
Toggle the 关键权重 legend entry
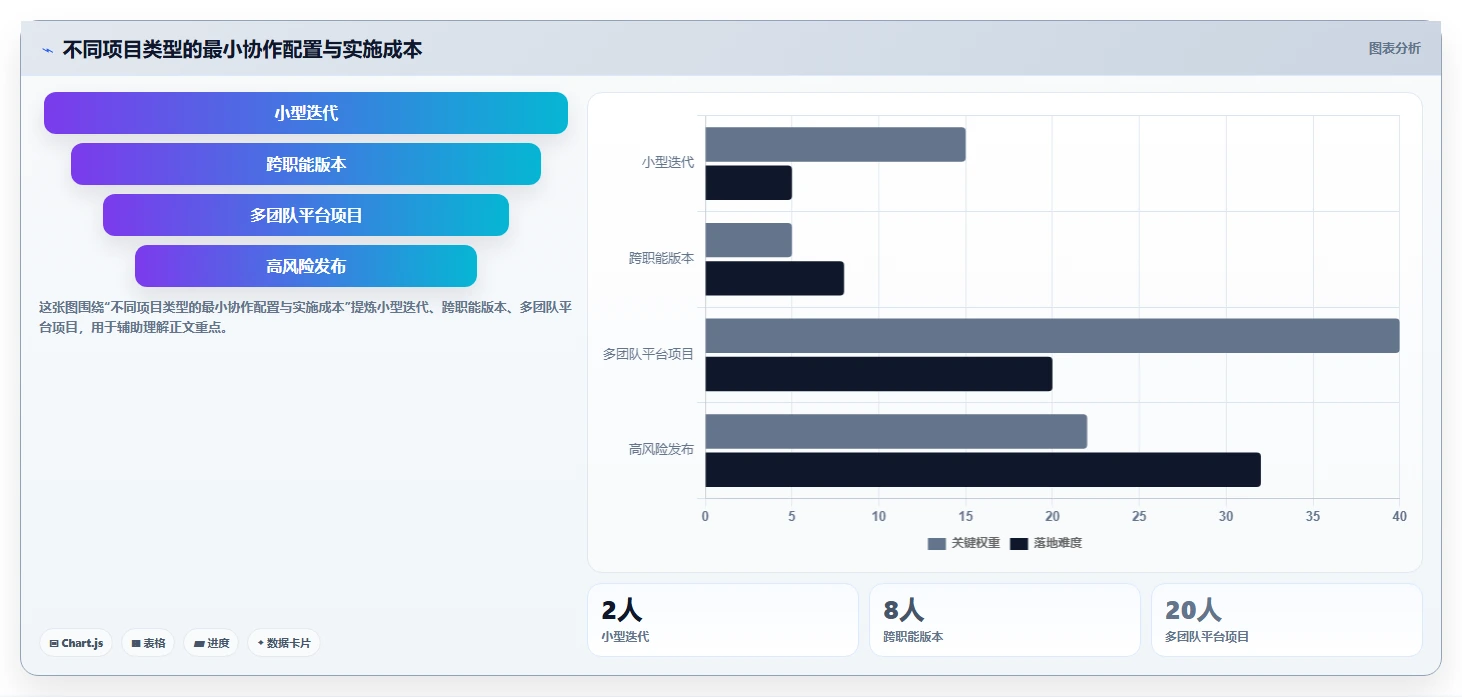tap(964, 543)
